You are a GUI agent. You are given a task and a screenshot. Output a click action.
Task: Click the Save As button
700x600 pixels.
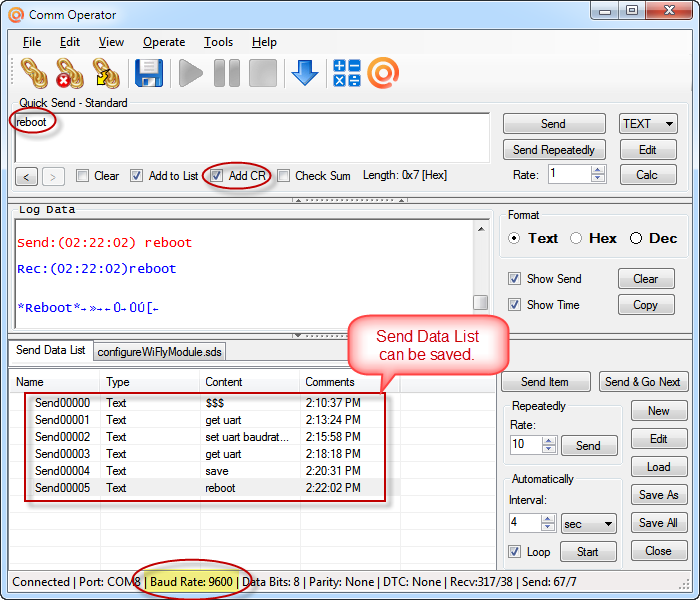coord(659,495)
